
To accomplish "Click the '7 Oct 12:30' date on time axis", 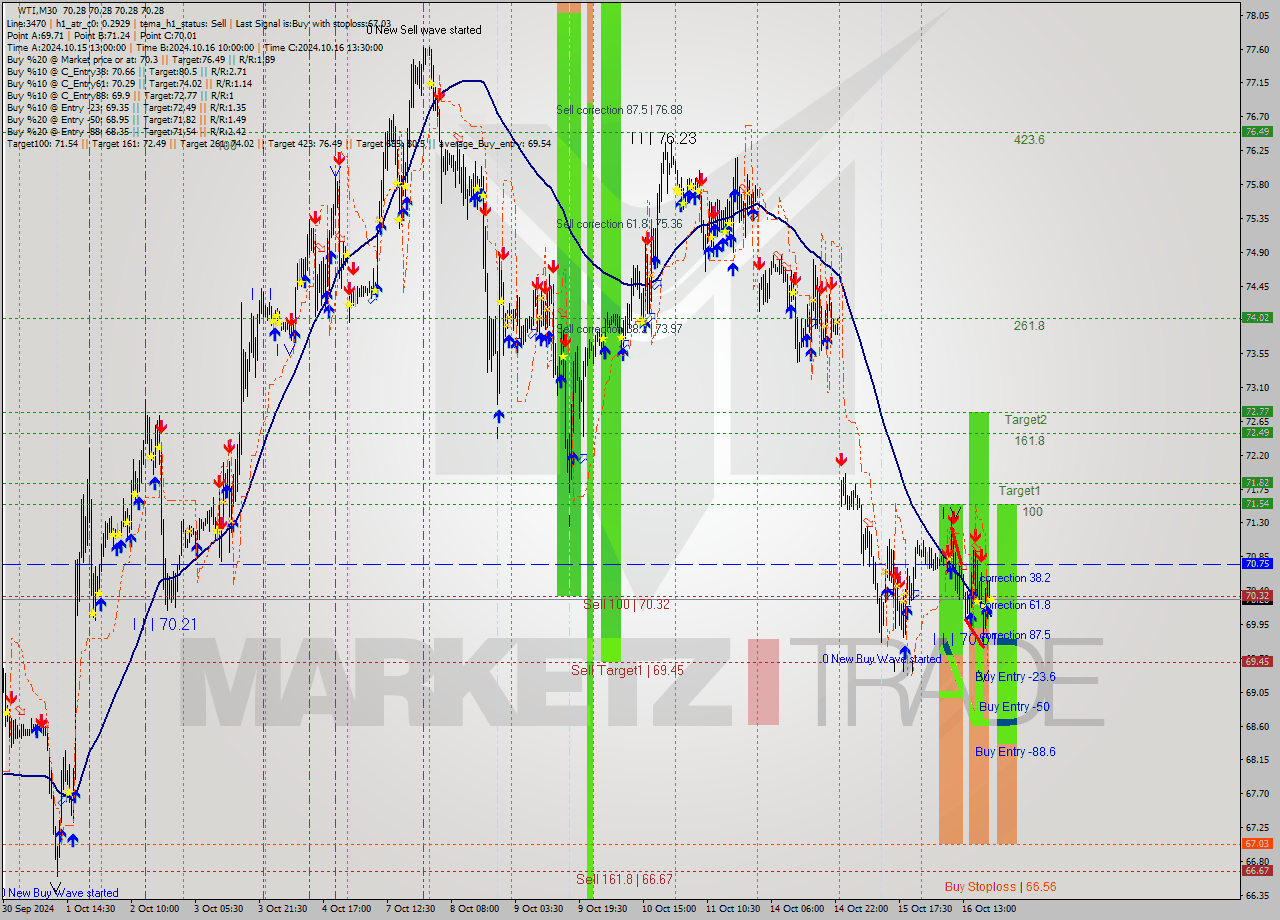I will [x=410, y=909].
